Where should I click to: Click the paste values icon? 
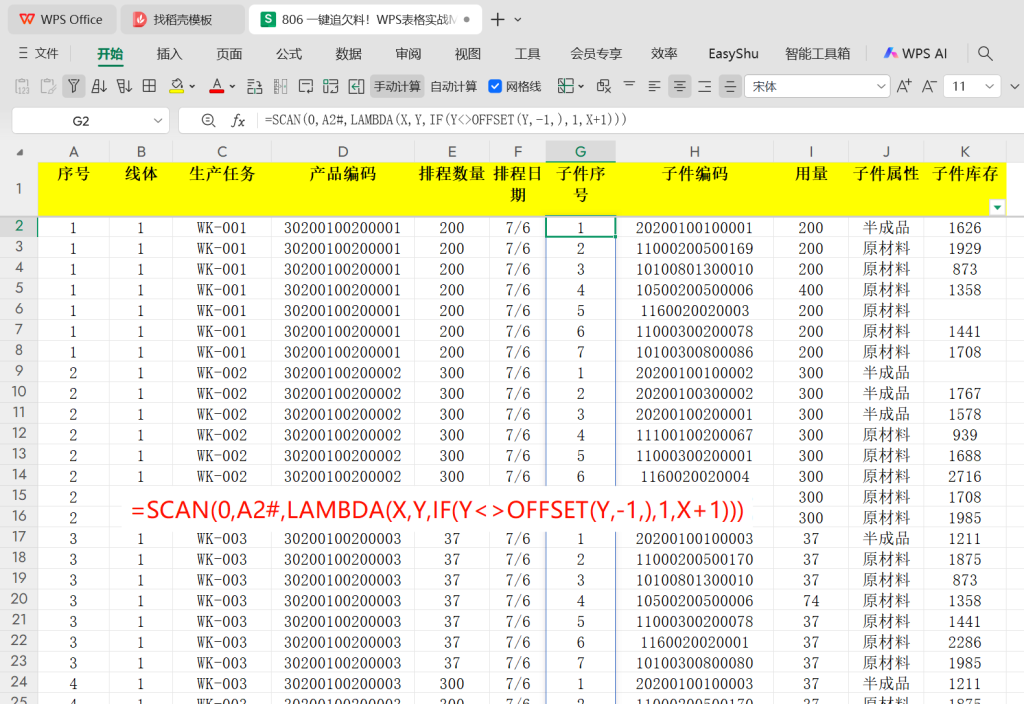tap(22, 86)
